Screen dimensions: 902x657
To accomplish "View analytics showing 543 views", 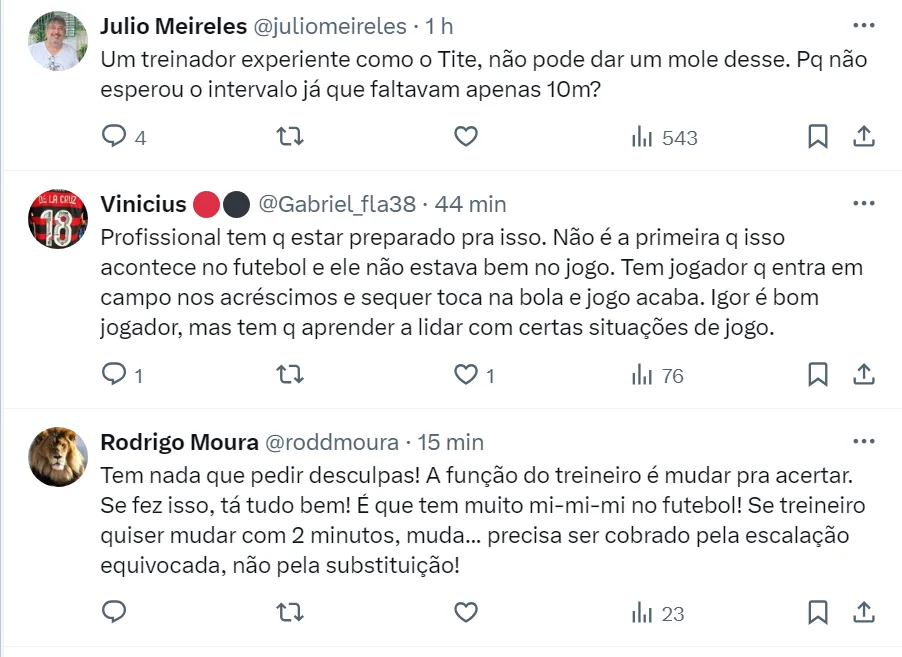I will 665,138.
